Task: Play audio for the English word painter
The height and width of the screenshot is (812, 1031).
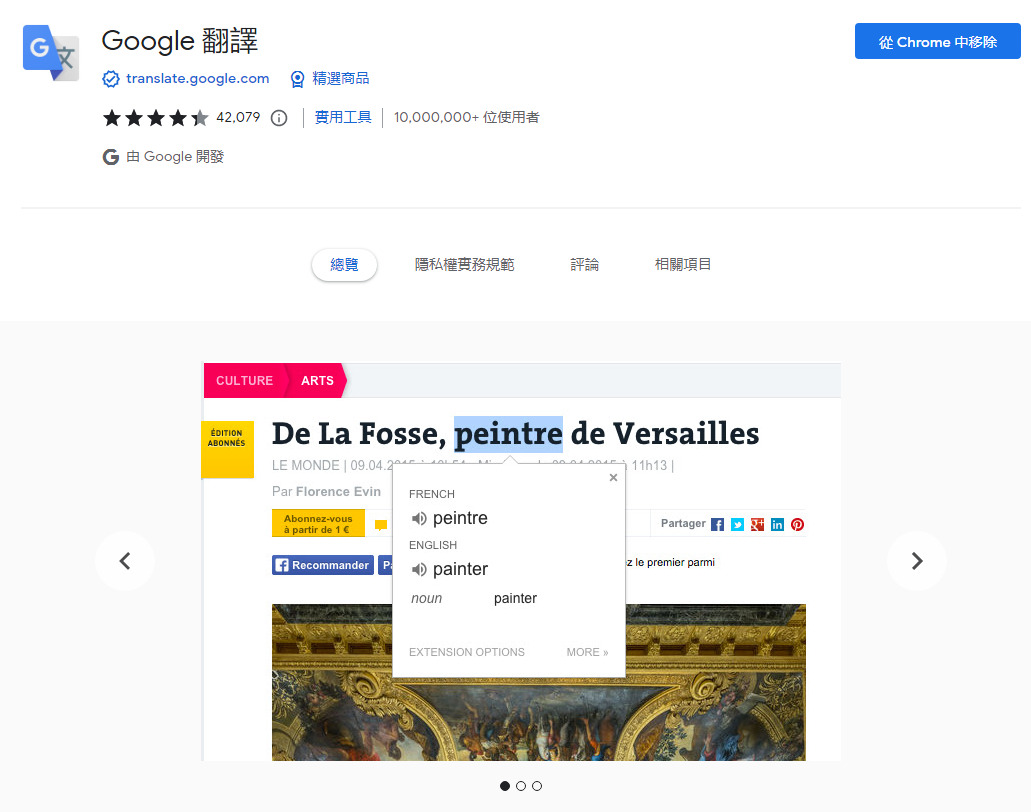Action: (x=420, y=569)
